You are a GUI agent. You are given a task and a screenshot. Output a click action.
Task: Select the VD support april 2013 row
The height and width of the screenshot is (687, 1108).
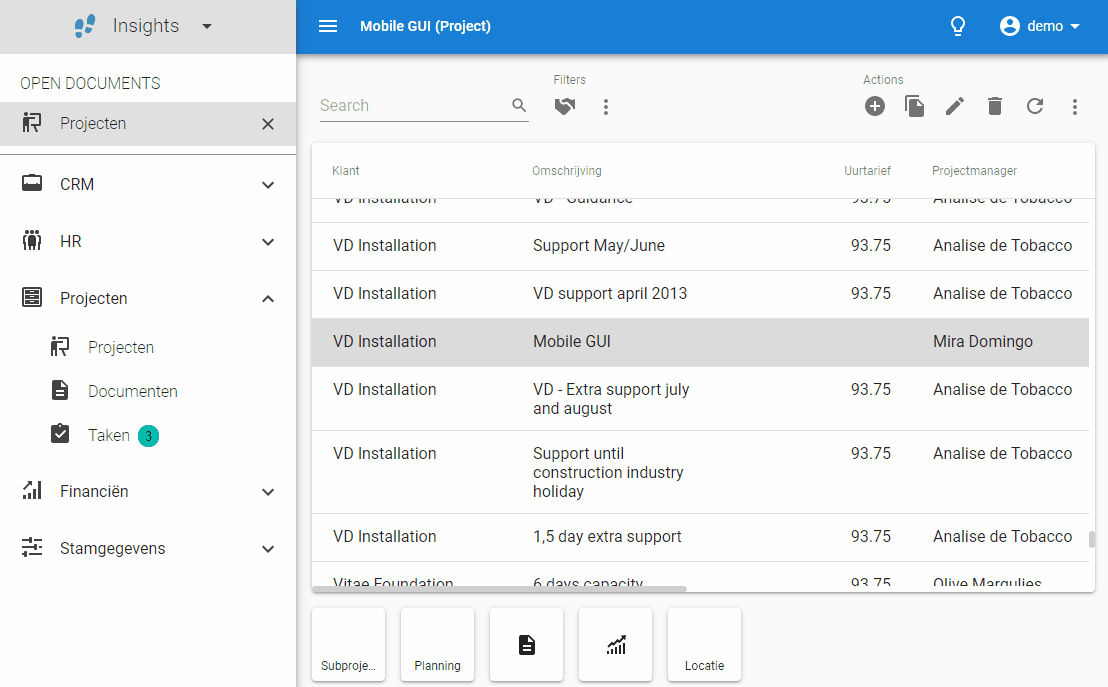[x=700, y=295]
